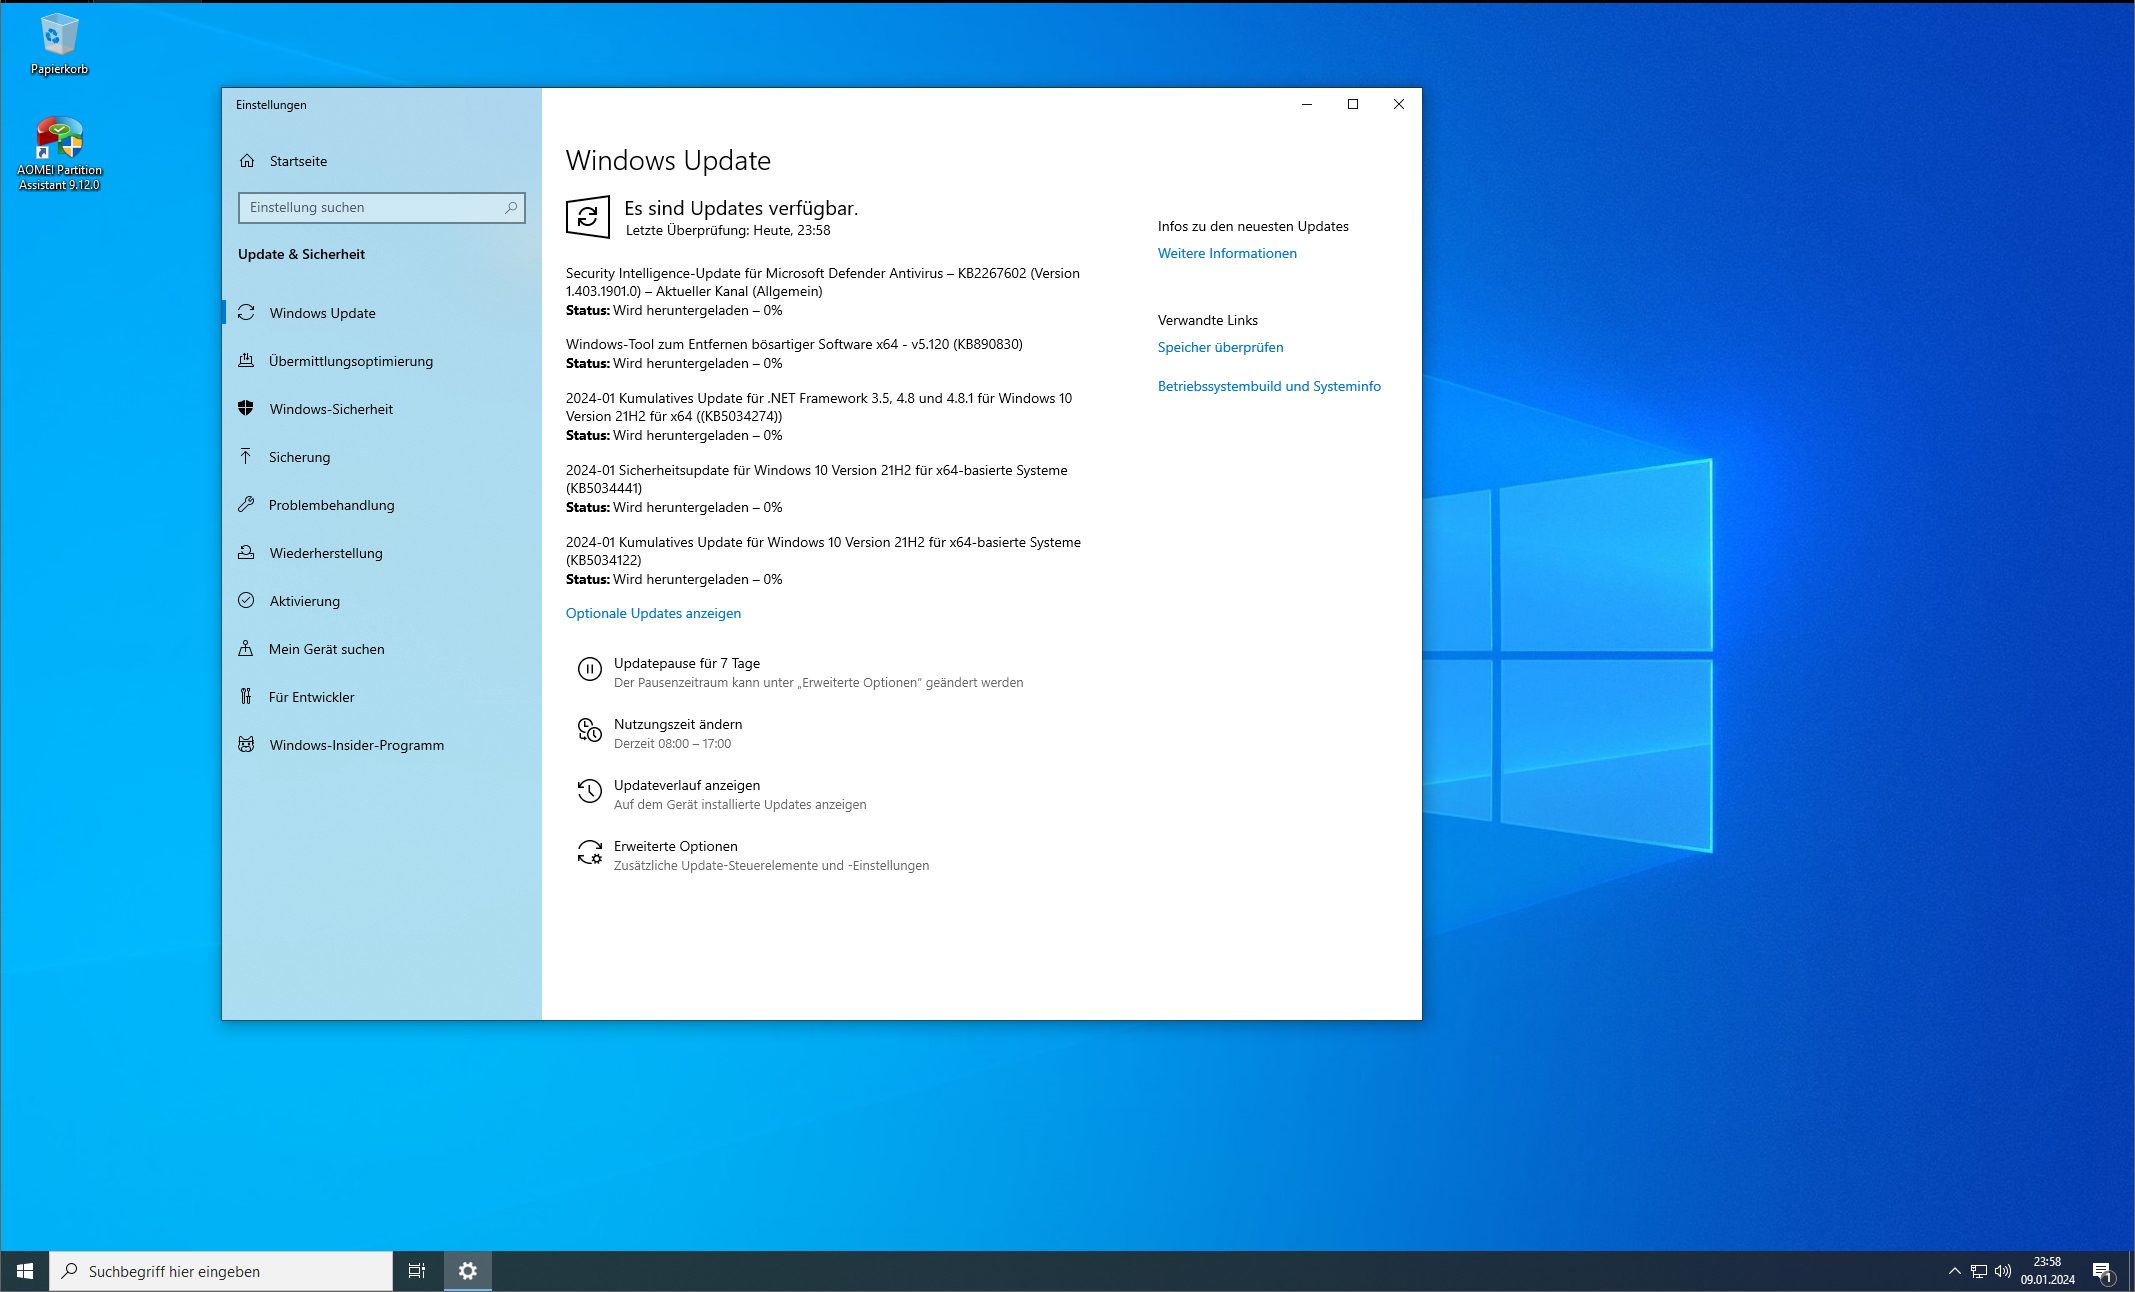This screenshot has height=1292, width=2135.
Task: Open Aktivierung checkmark icon
Action: (246, 601)
